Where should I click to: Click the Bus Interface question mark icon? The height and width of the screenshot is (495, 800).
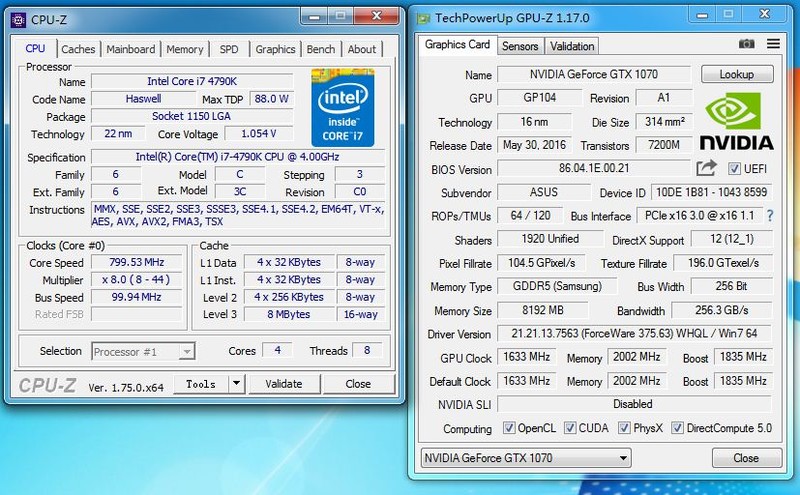click(770, 216)
